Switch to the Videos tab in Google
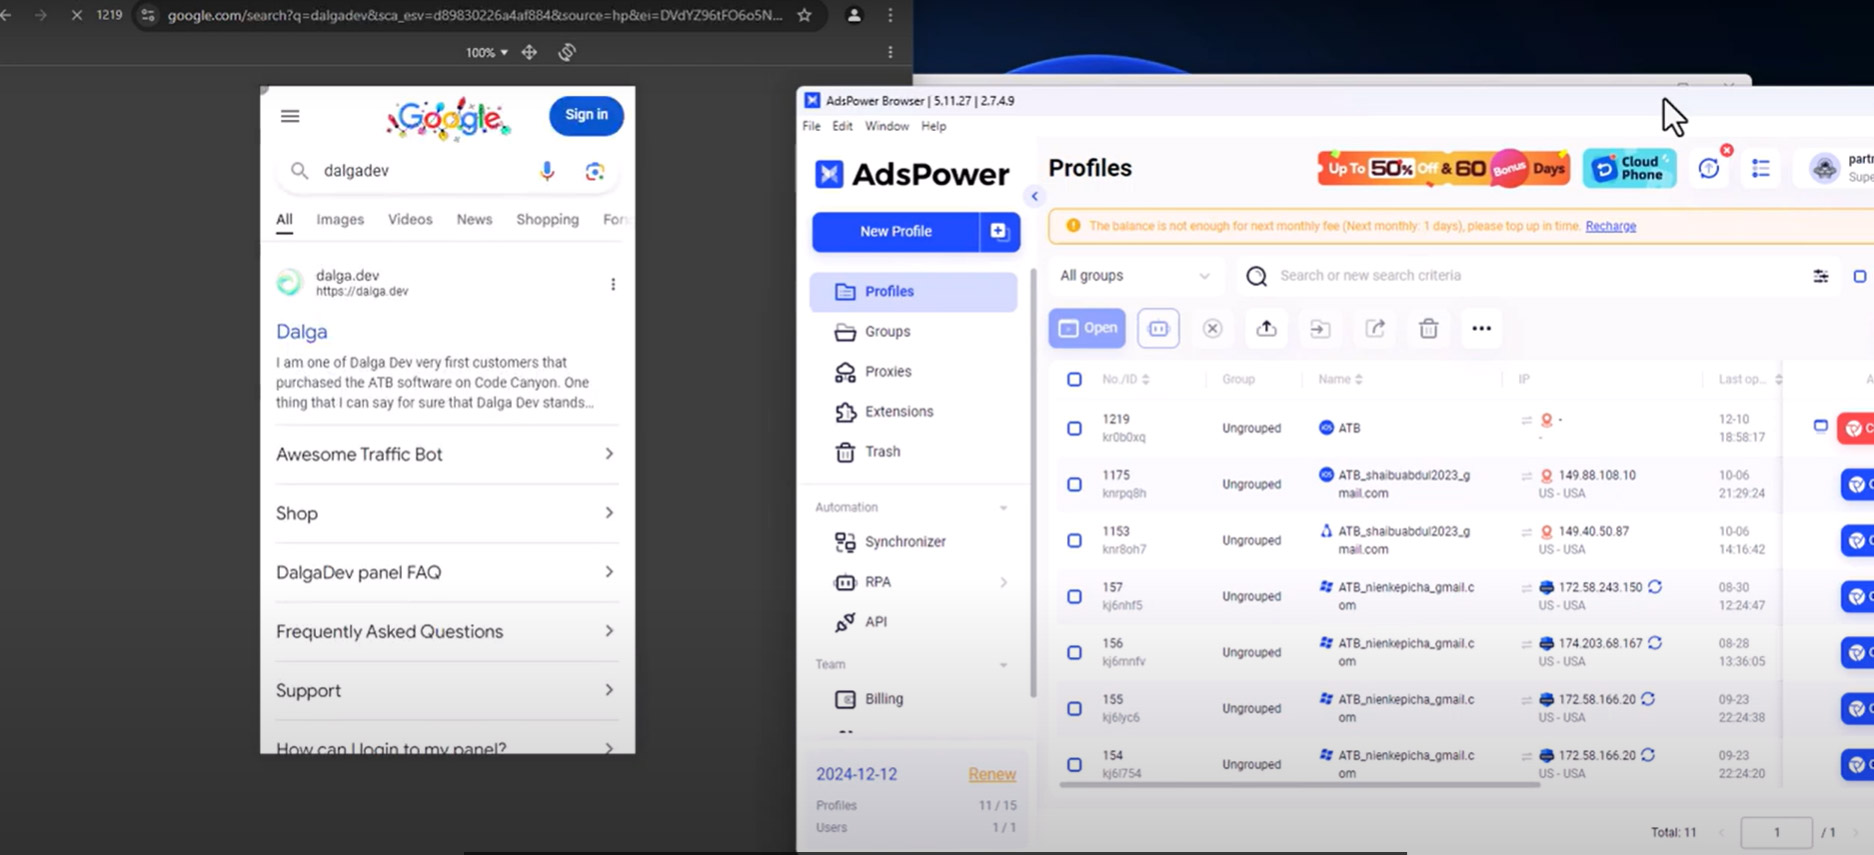This screenshot has width=1874, height=855. click(410, 219)
